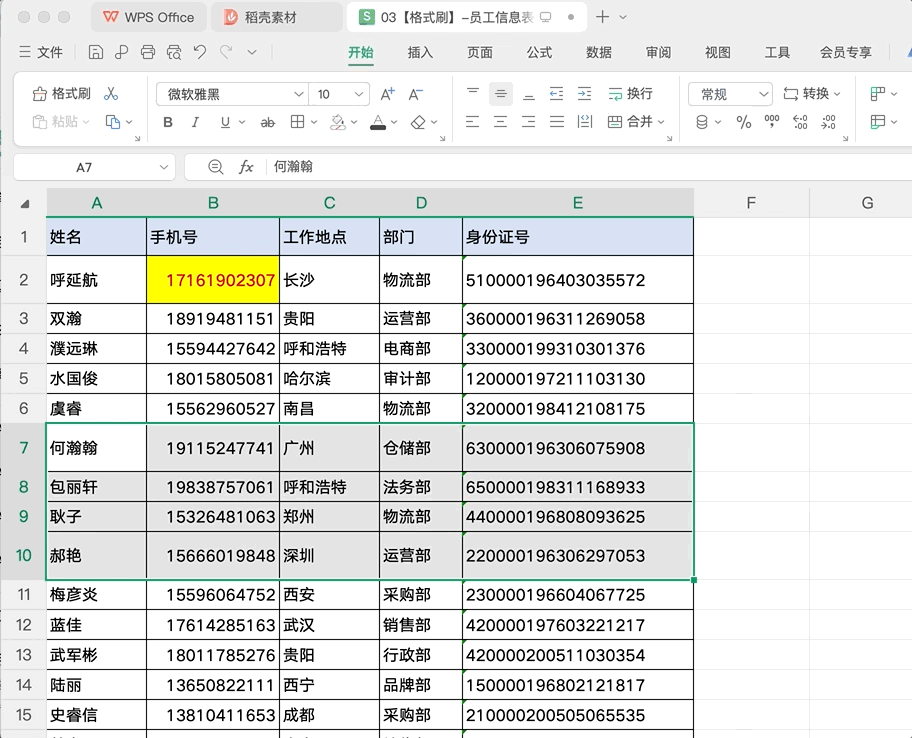The height and width of the screenshot is (738, 912).
Task: Click the font color A swatch
Action: pos(378,122)
